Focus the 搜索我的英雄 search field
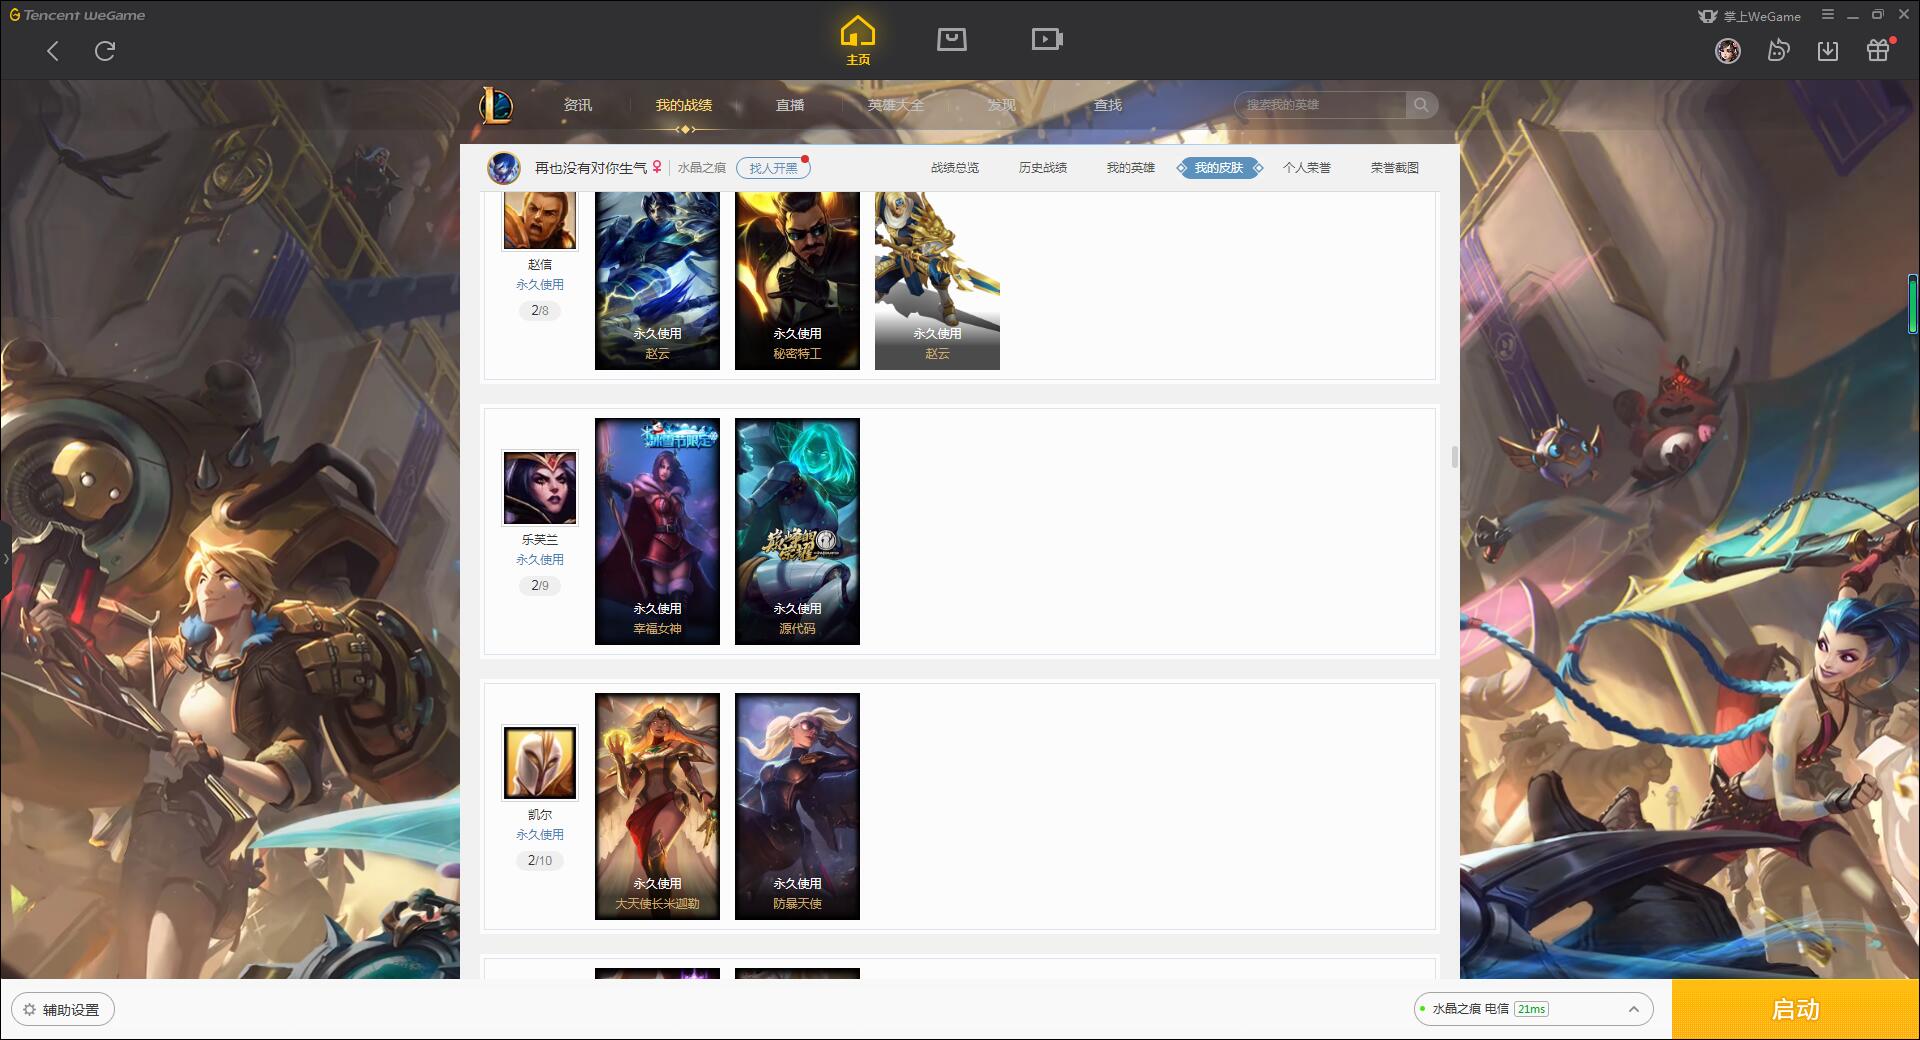This screenshot has height=1040, width=1920. [x=1321, y=105]
